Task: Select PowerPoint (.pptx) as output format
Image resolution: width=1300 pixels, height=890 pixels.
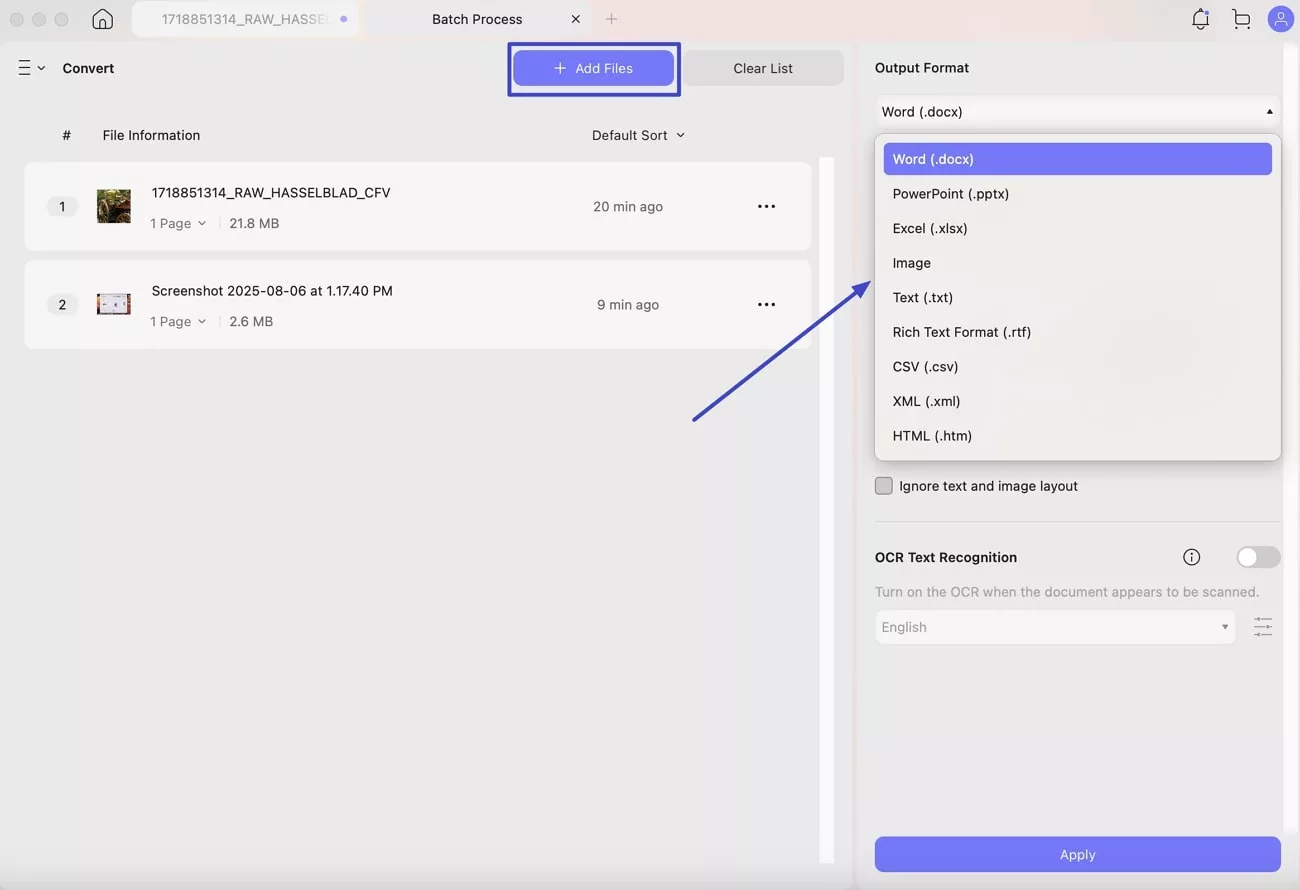Action: 950,193
